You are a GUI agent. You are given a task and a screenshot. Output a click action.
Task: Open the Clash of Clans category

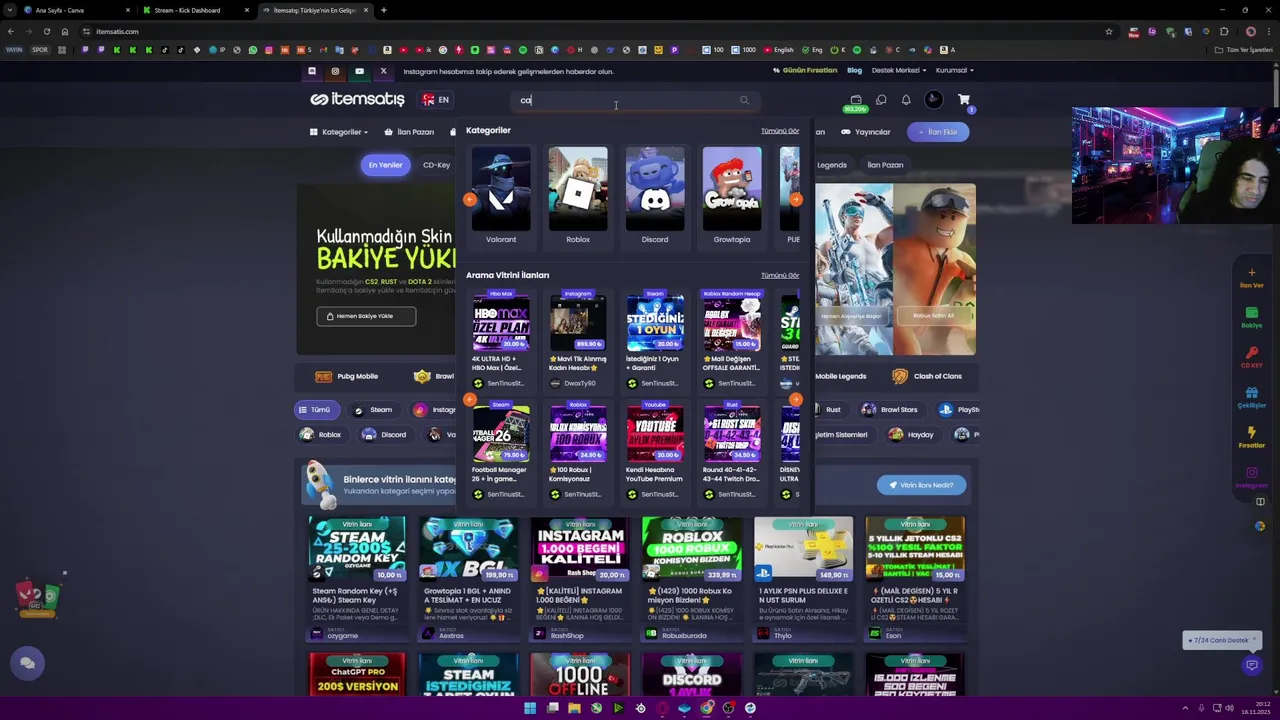click(927, 376)
